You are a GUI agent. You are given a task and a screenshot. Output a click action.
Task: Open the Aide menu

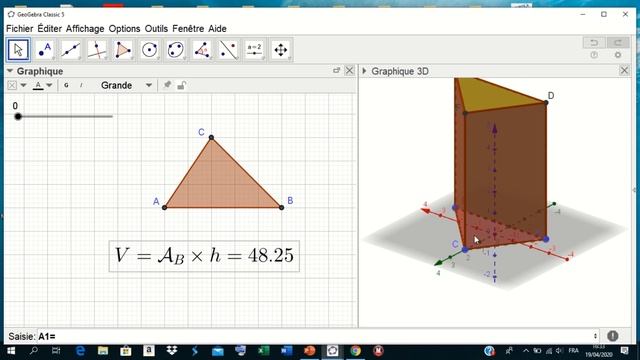pyautogui.click(x=218, y=29)
